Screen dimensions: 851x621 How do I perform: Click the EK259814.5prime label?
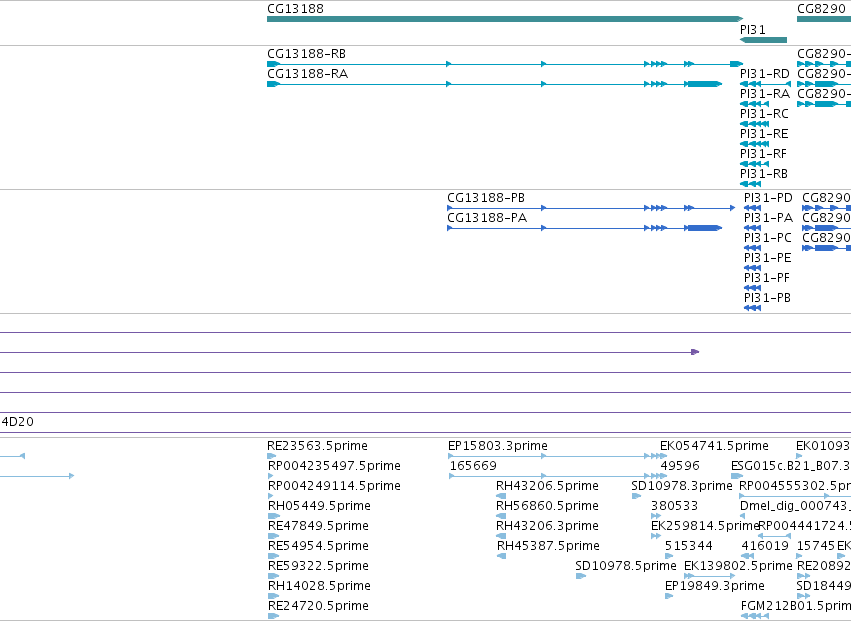tap(704, 526)
